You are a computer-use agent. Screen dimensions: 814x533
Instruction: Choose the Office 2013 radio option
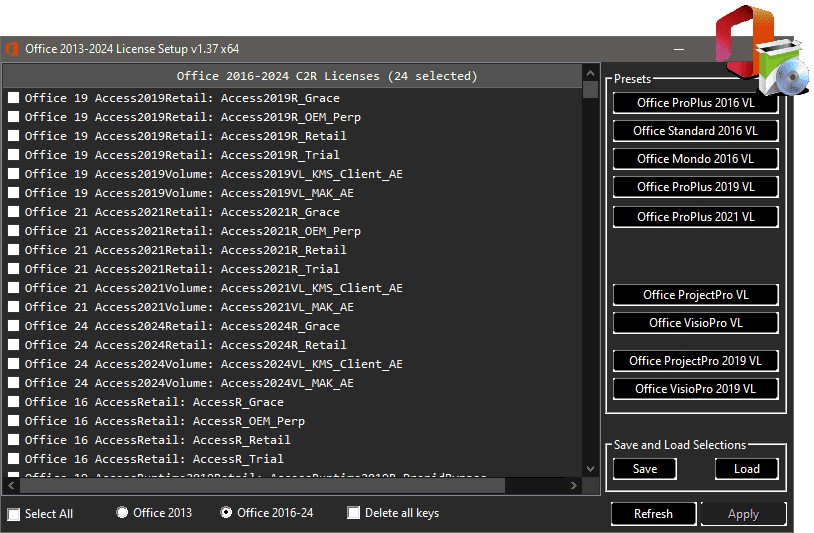tap(122, 513)
